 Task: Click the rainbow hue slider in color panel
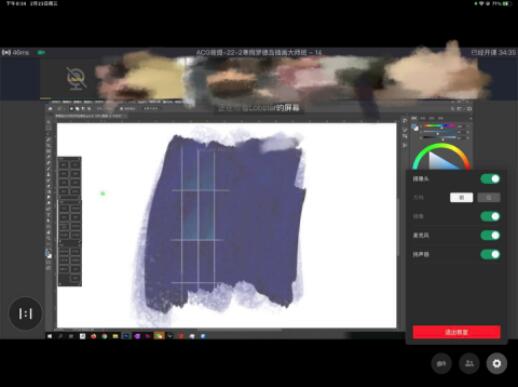click(439, 126)
